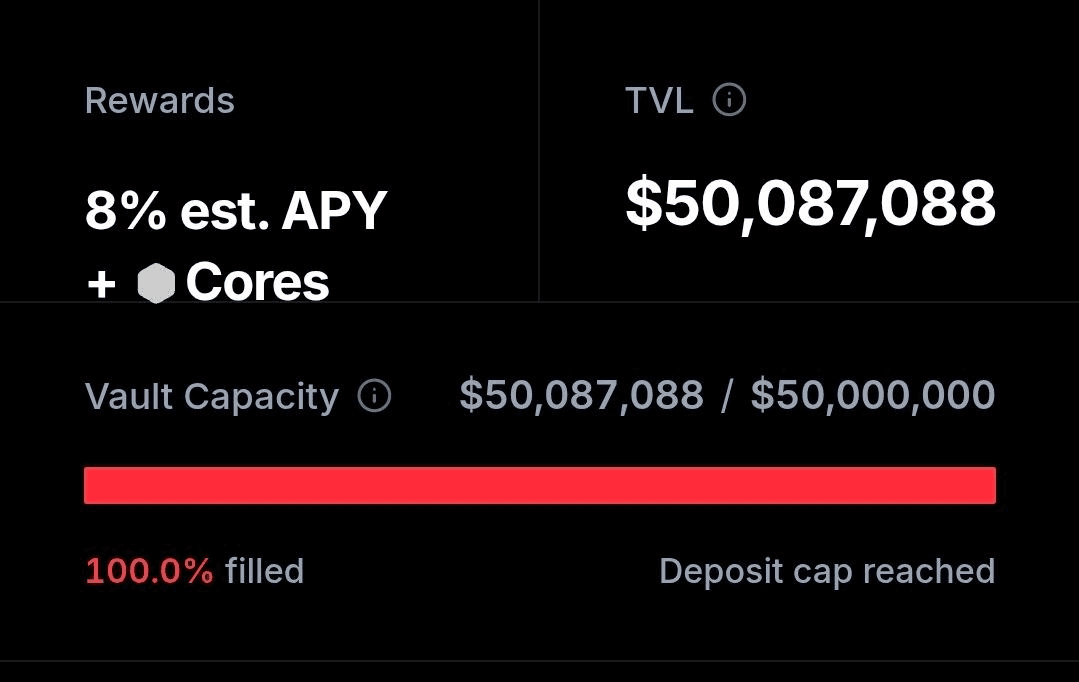This screenshot has height=682, width=1079.
Task: Click the Cores hexagon icon
Action: (x=156, y=283)
